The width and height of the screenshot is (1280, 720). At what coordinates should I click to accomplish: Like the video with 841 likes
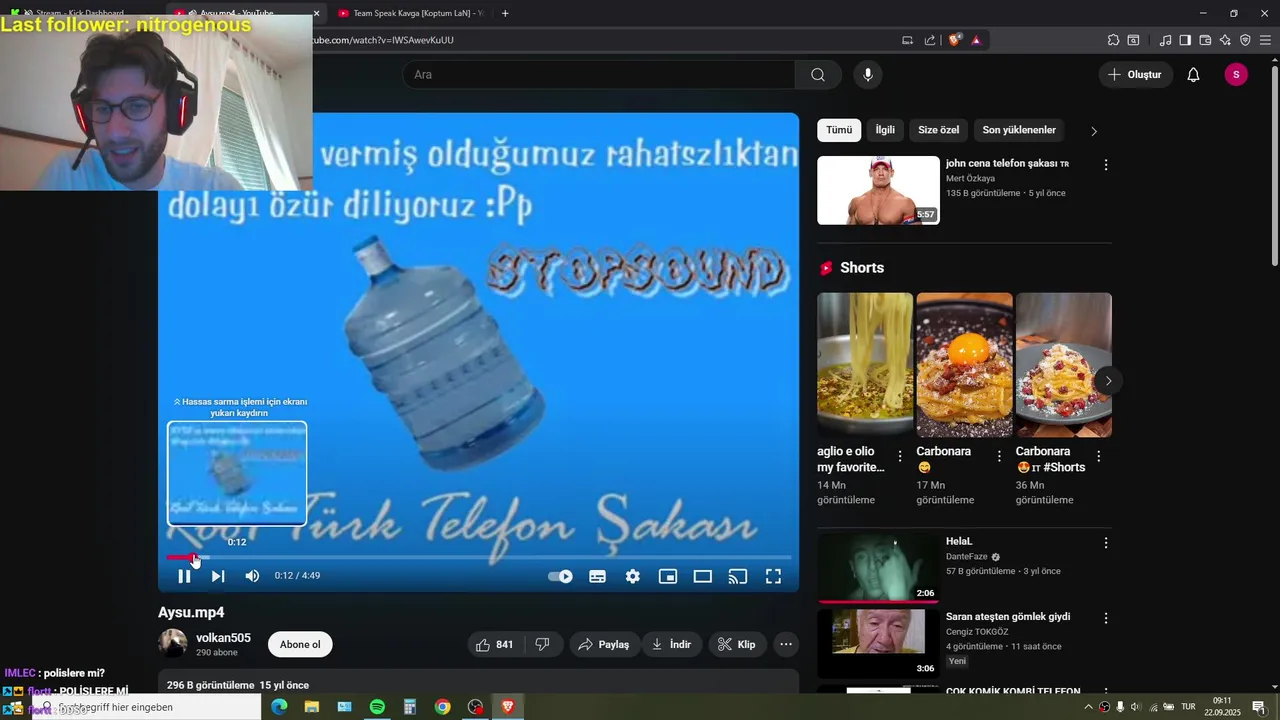pyautogui.click(x=494, y=645)
